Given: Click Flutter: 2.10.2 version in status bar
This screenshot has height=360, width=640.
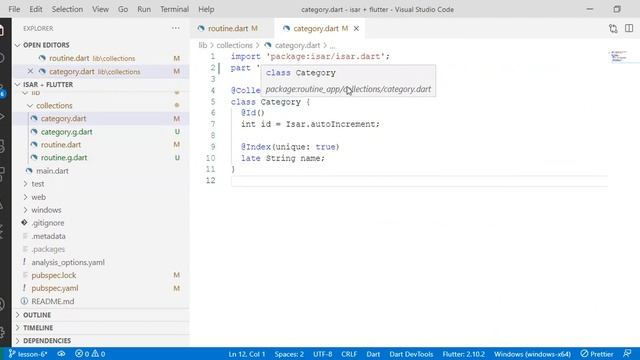Looking at the screenshot, I should pos(464,354).
